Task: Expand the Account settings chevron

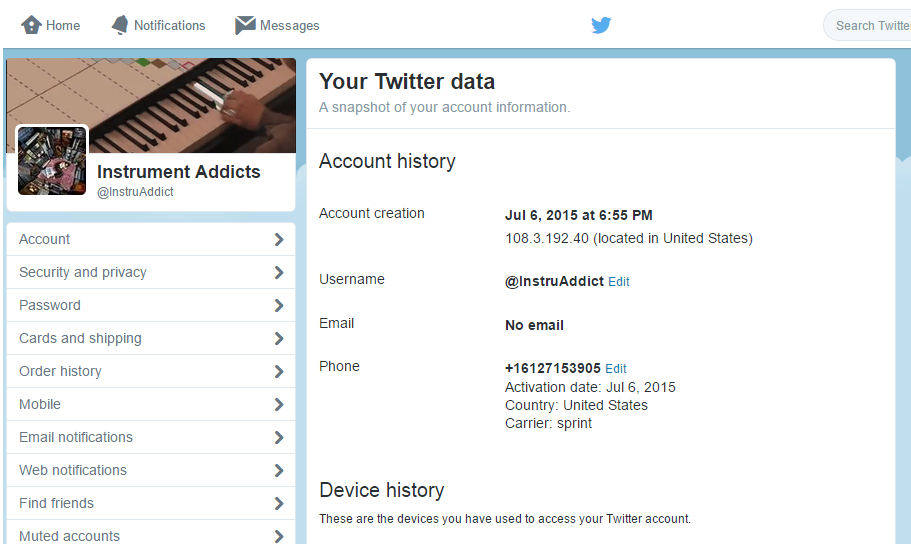Action: 279,239
